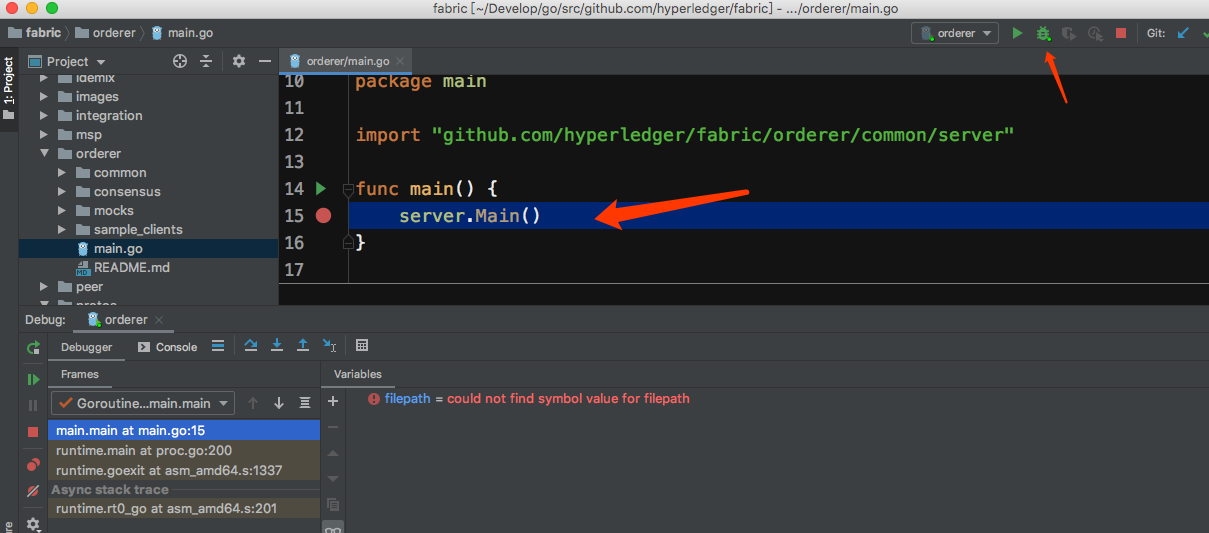This screenshot has width=1209, height=533.
Task: Run to Cursor in the debugger toolbar
Action: 329,346
